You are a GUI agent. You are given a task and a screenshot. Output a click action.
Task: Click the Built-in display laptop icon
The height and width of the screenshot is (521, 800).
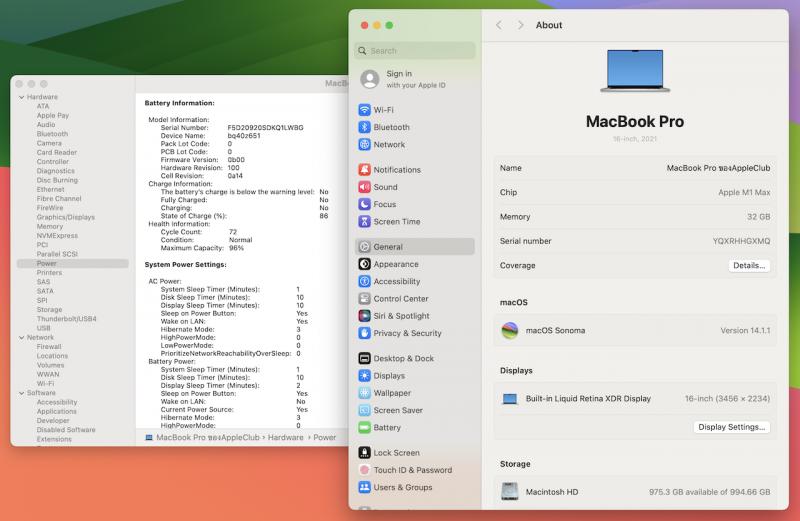510,399
